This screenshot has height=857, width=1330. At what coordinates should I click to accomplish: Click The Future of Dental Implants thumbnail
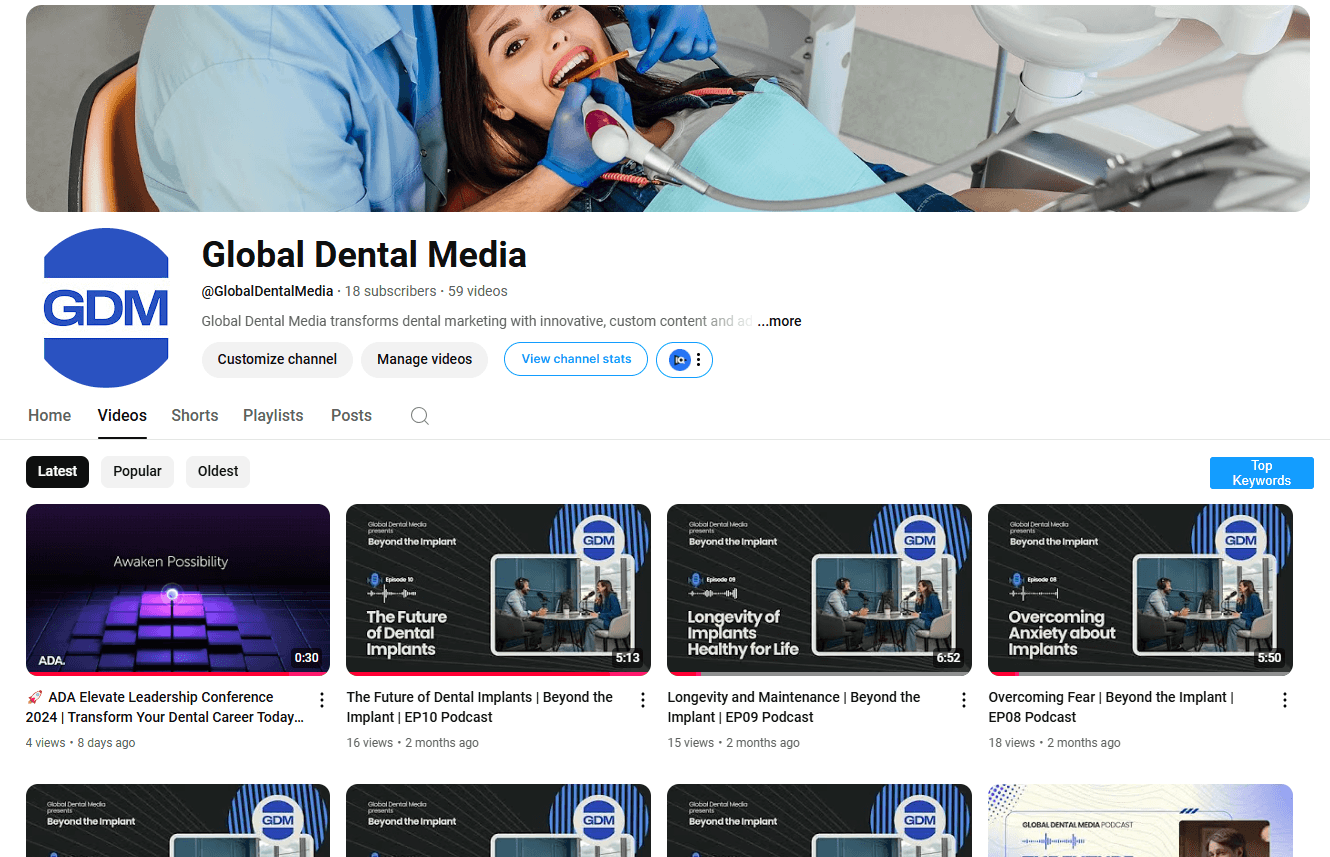(x=498, y=590)
